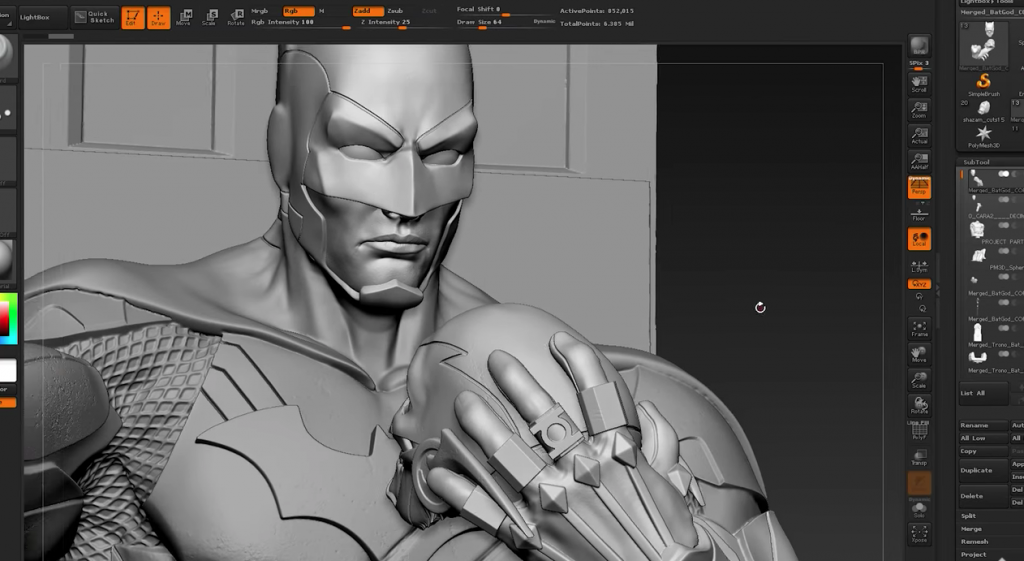Toggle Transp transparency mode
1024x561 pixels.
[920, 457]
